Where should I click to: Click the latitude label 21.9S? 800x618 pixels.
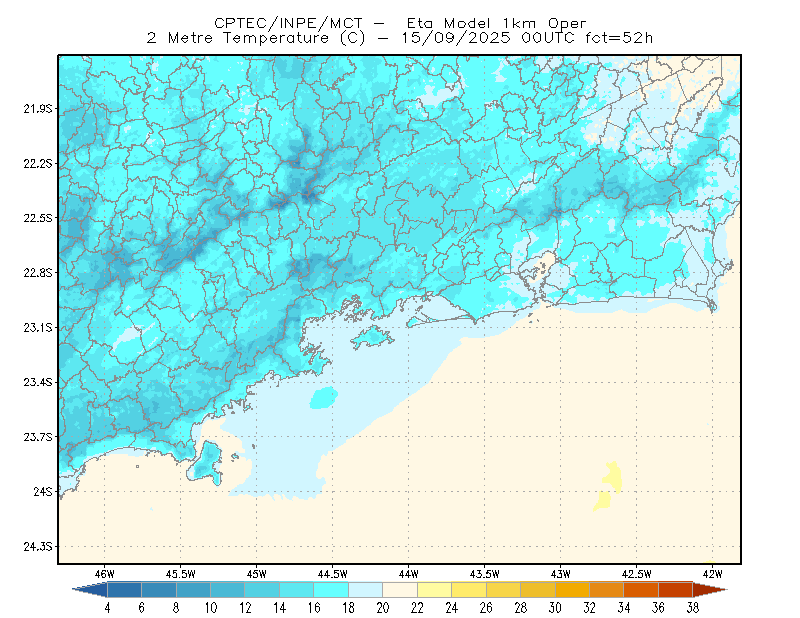coord(38,109)
